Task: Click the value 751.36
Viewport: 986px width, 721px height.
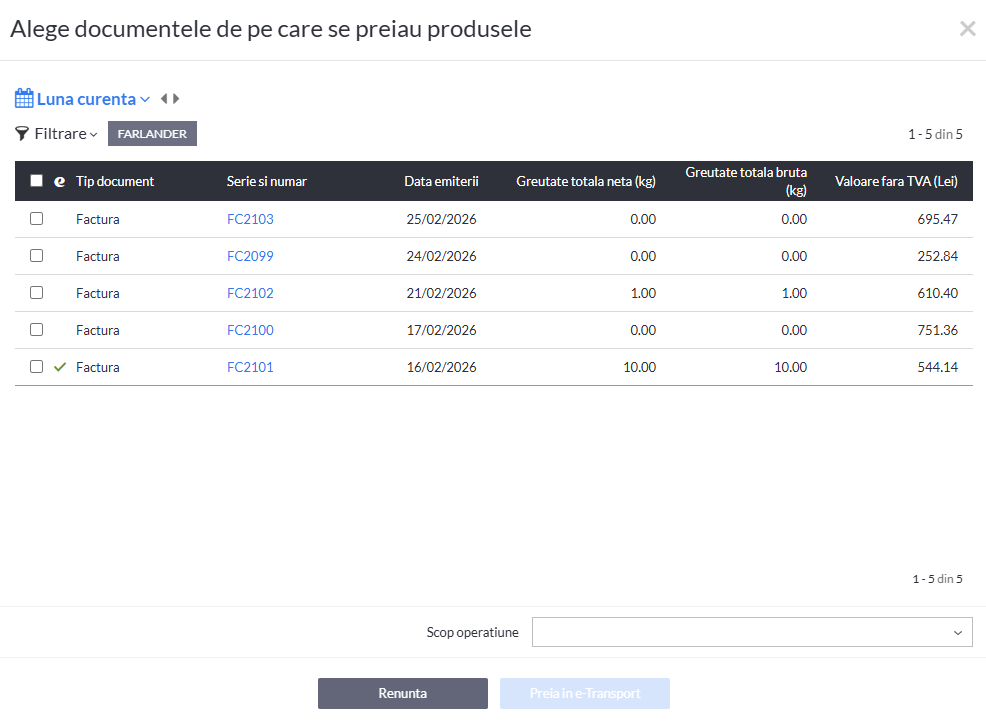Action: pos(938,331)
